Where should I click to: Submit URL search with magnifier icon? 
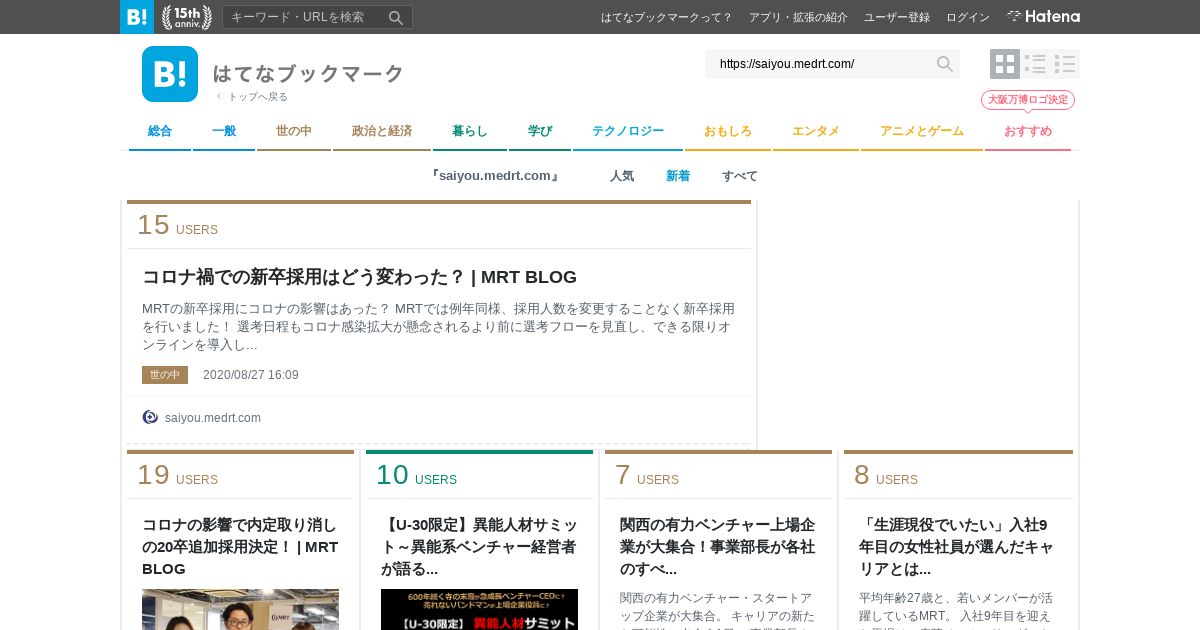pyautogui.click(x=945, y=64)
